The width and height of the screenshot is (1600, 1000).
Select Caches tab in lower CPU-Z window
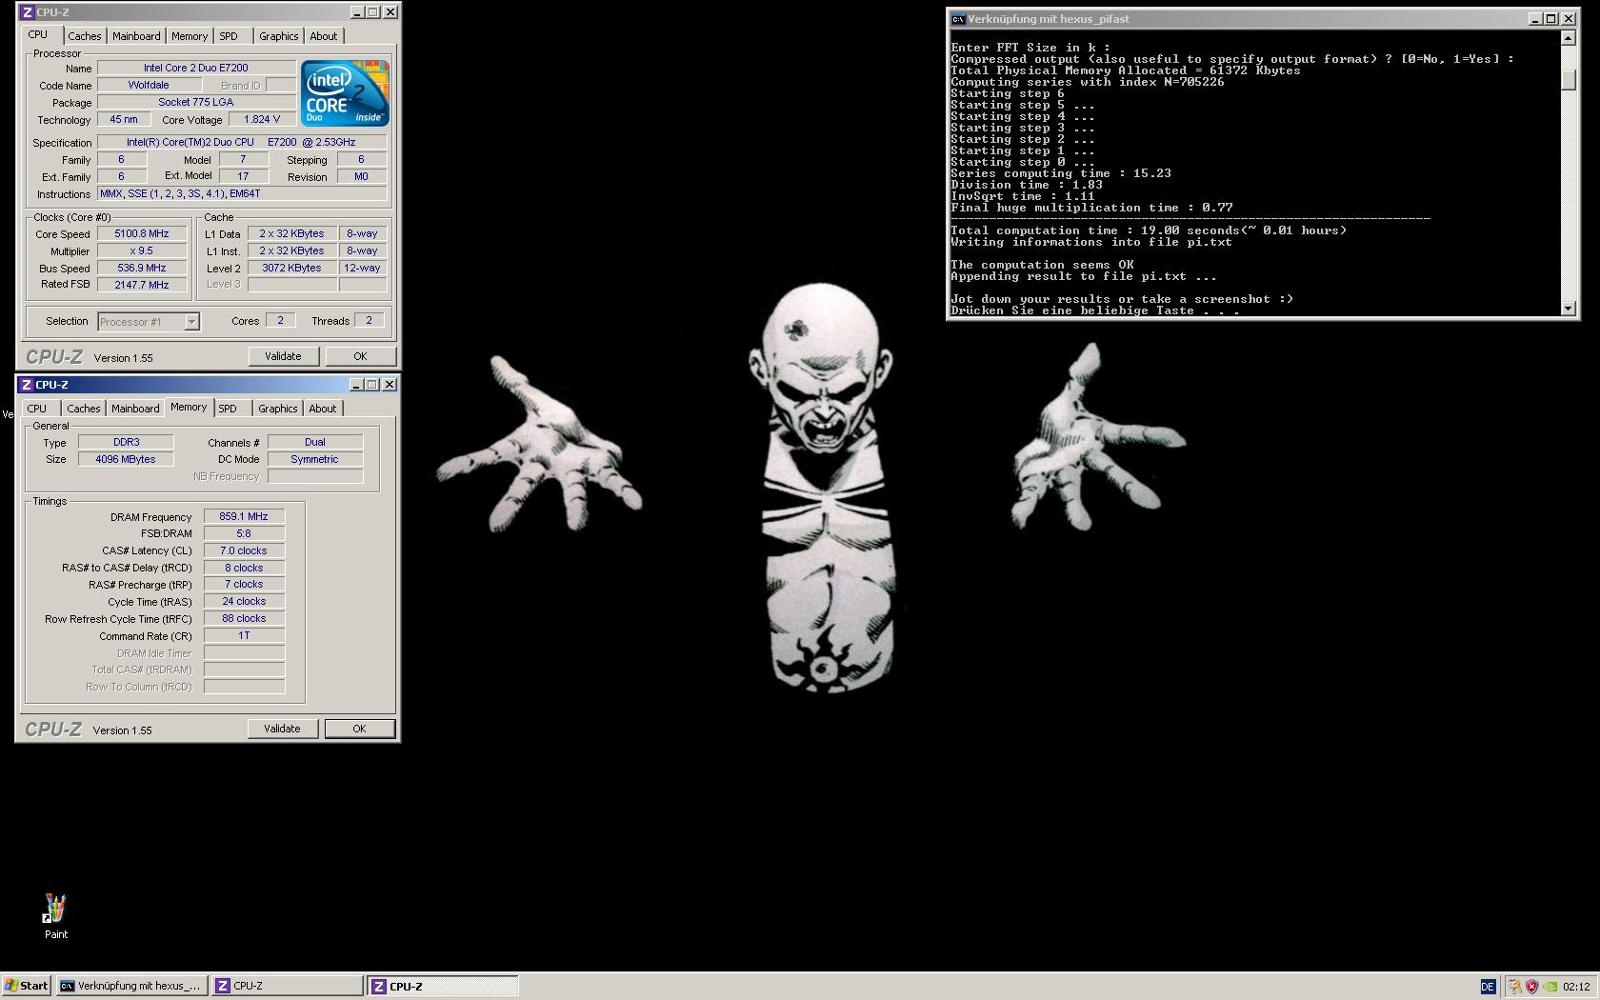[x=83, y=408]
